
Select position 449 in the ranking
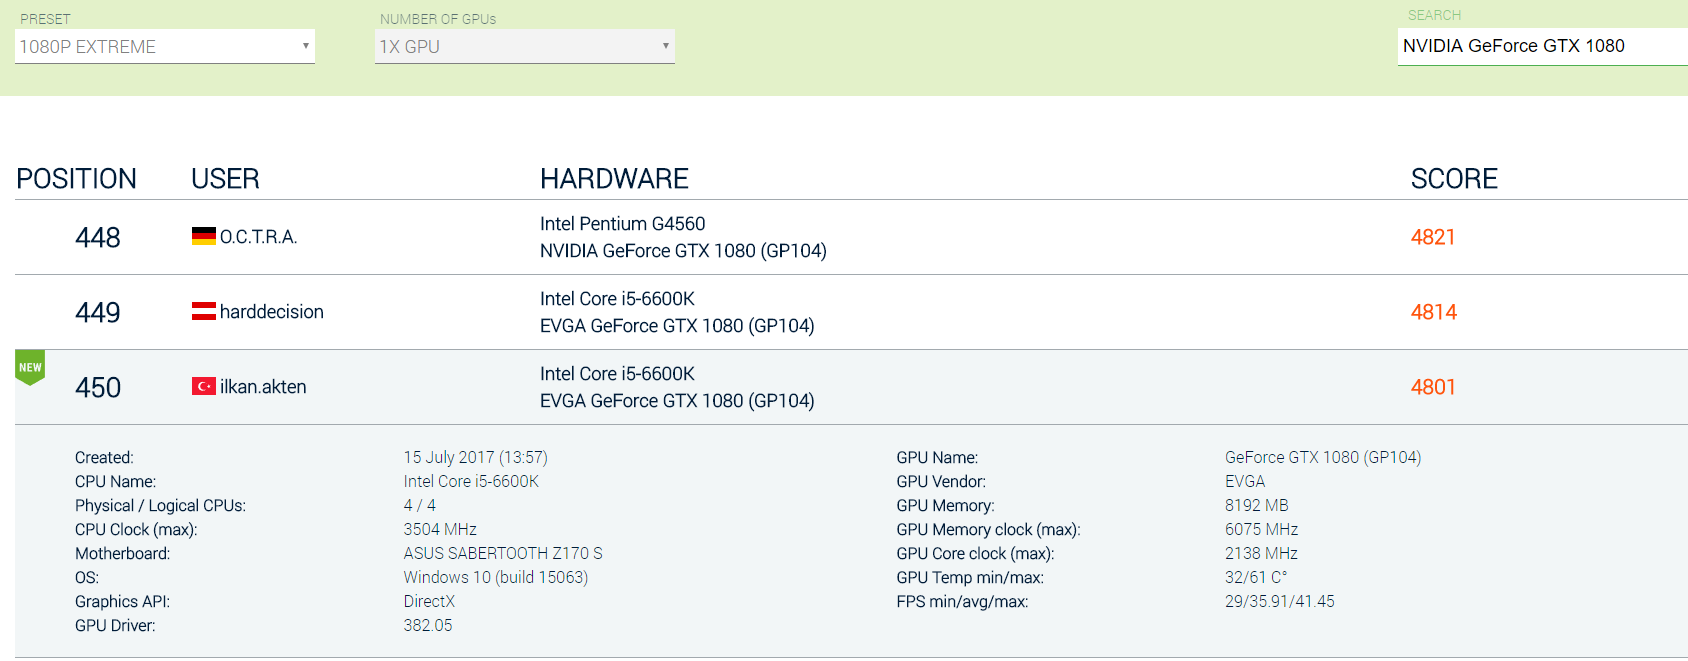98,313
